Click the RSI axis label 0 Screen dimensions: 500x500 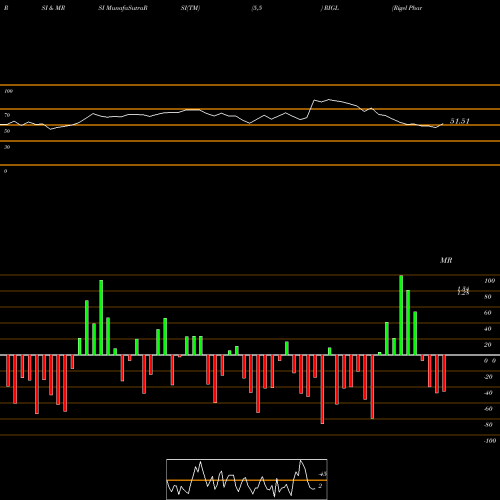coord(5,171)
